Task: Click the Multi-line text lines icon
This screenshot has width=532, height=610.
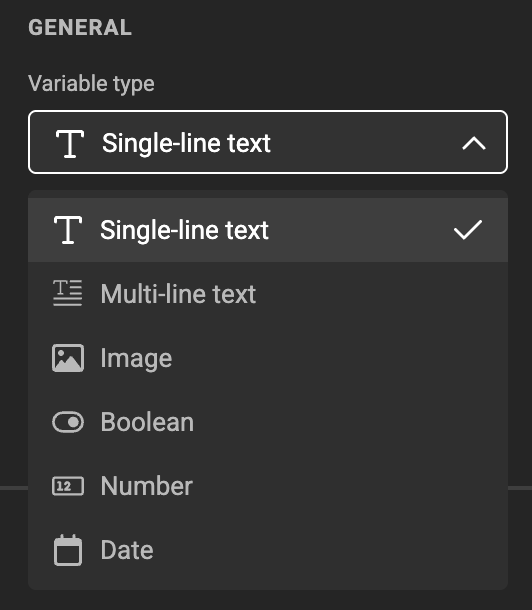Action: [68, 293]
